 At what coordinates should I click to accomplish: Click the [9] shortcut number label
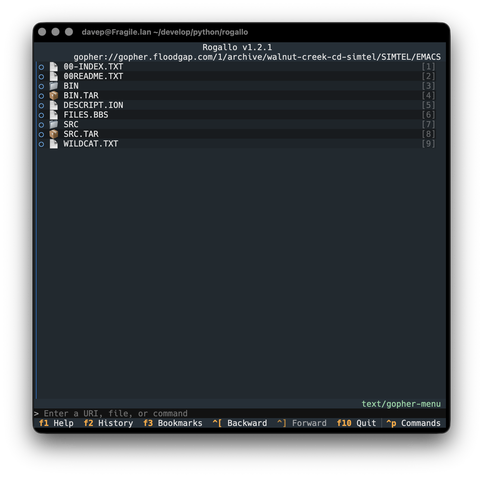(x=428, y=144)
